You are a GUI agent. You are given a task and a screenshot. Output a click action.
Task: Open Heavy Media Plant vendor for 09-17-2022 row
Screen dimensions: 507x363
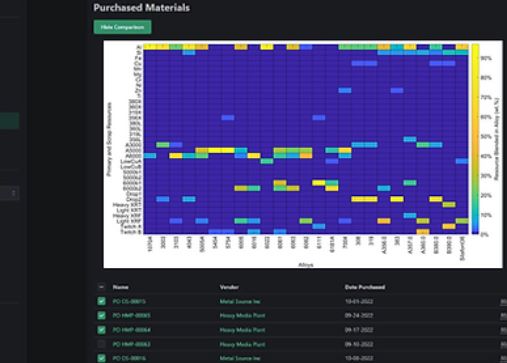point(242,330)
